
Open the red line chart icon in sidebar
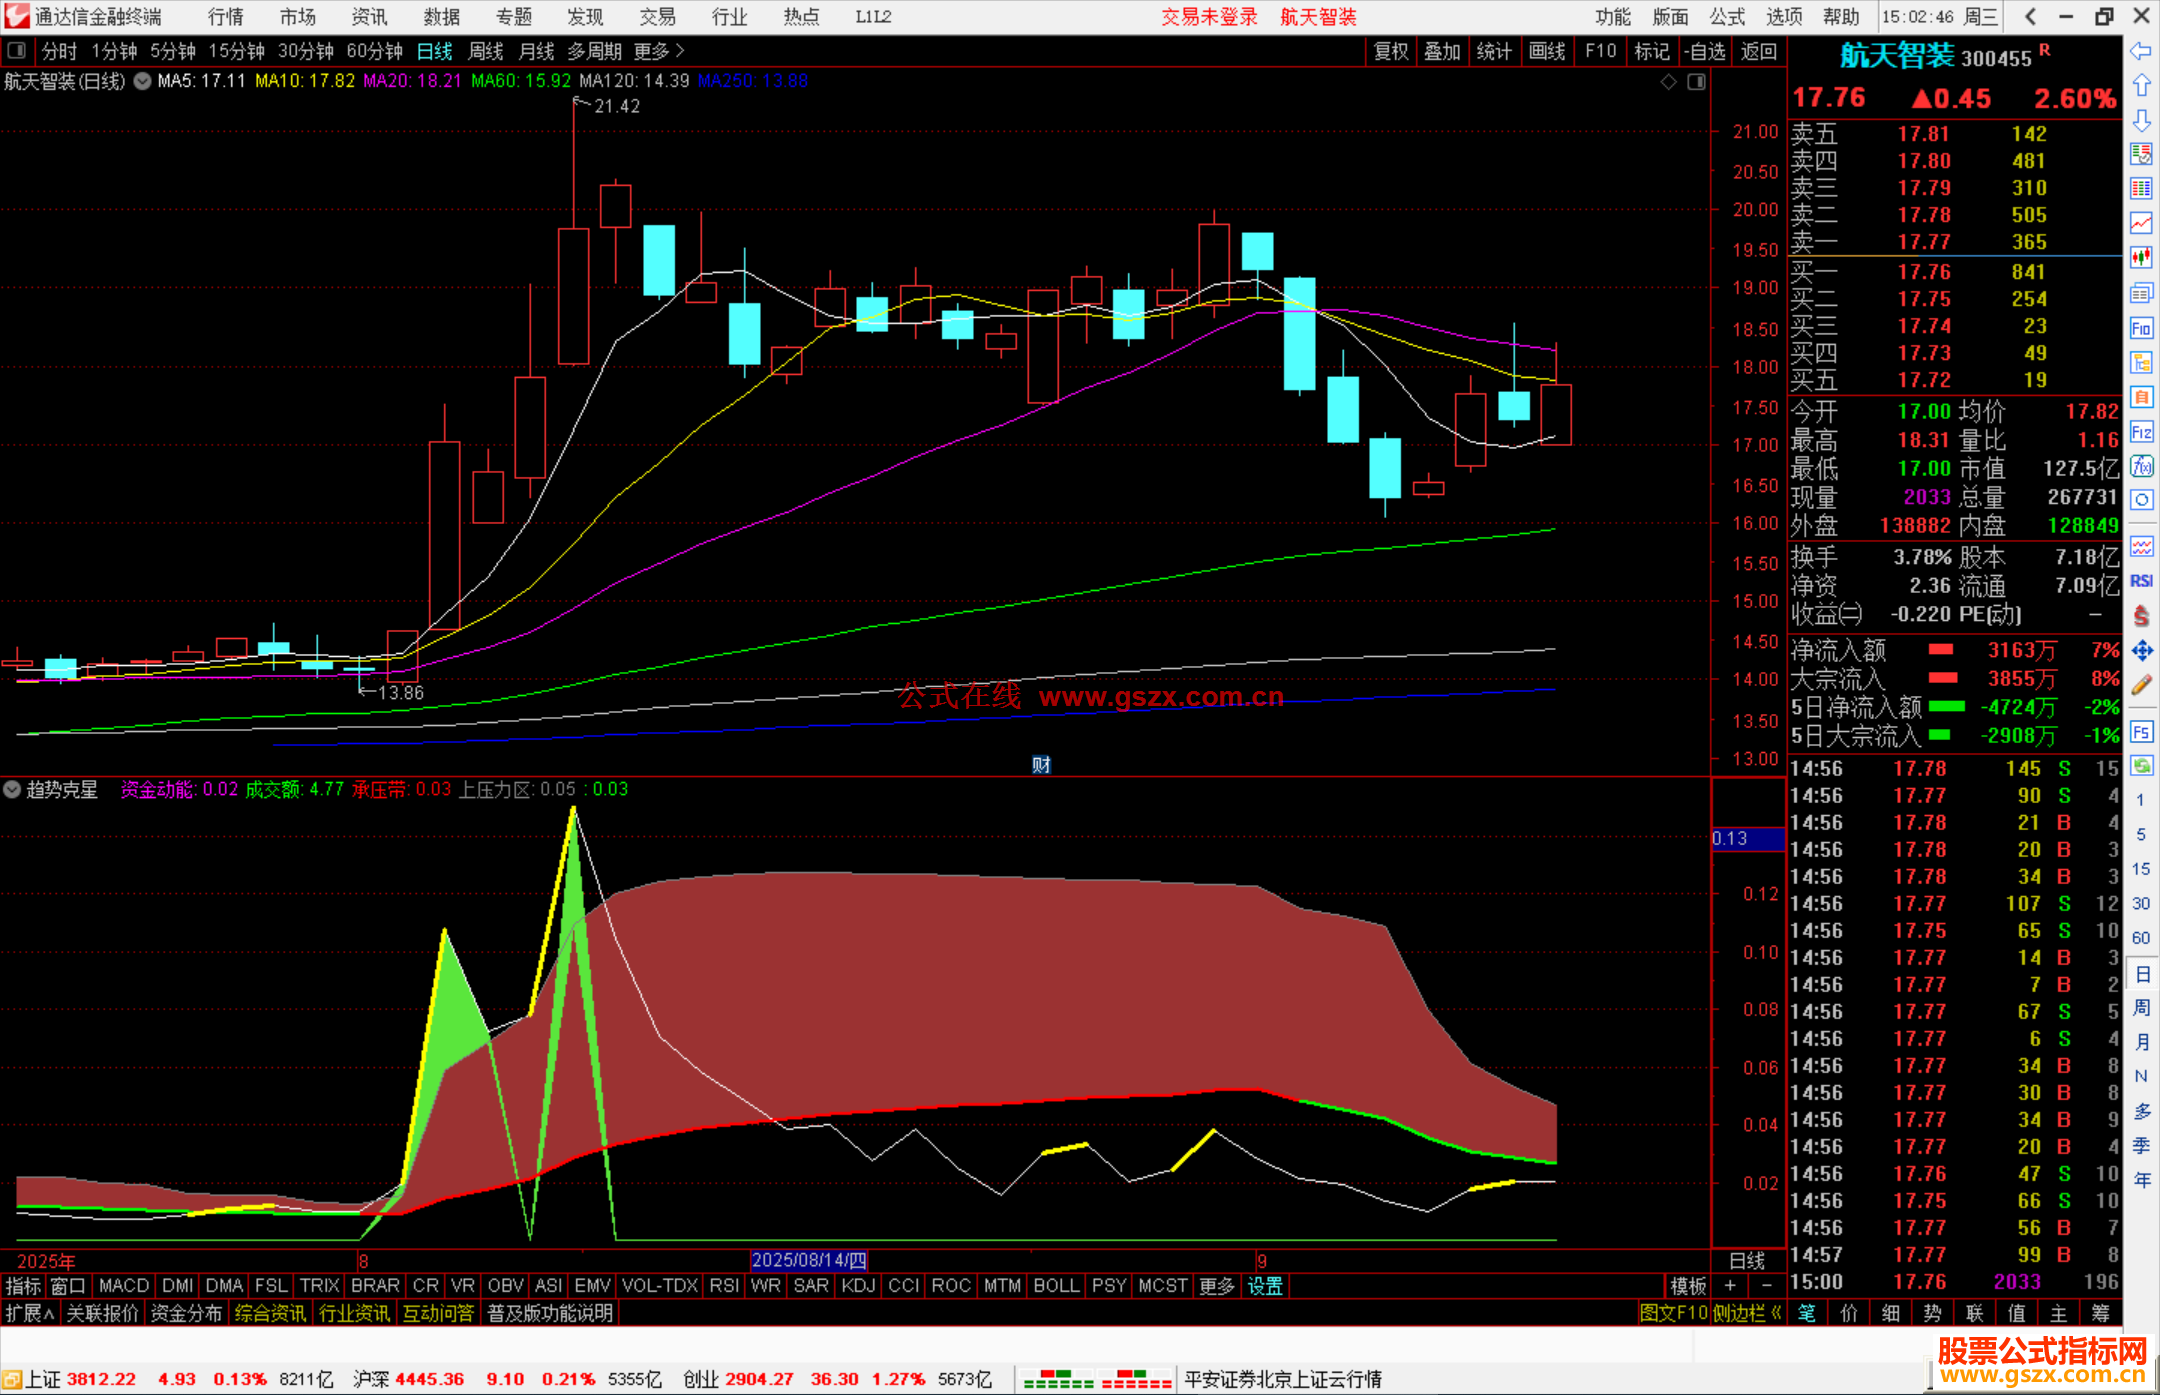click(x=2141, y=223)
